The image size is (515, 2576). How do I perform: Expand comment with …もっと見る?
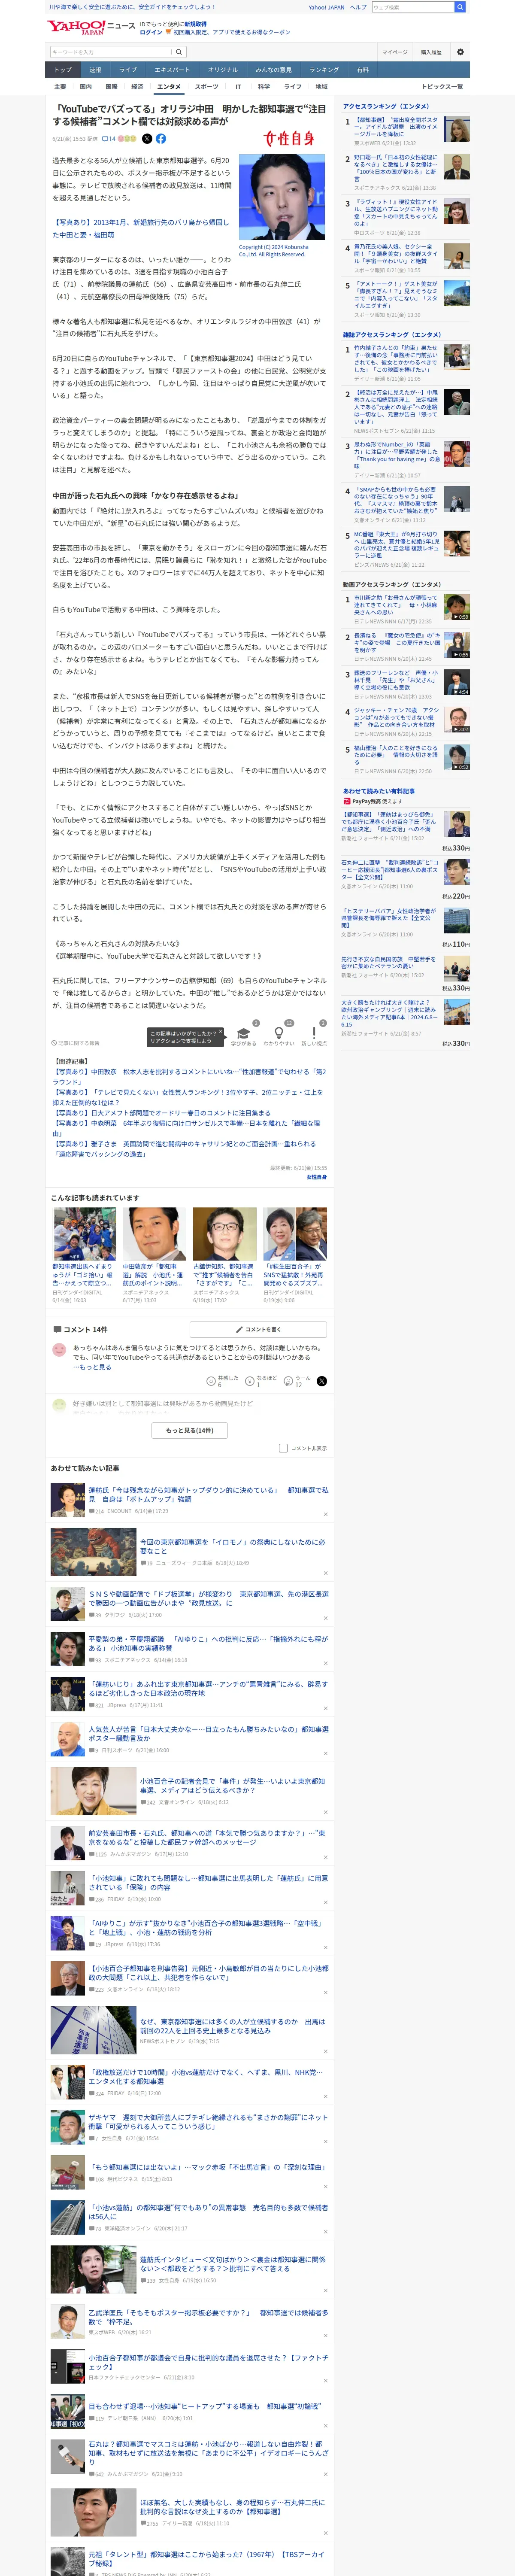pyautogui.click(x=92, y=1367)
